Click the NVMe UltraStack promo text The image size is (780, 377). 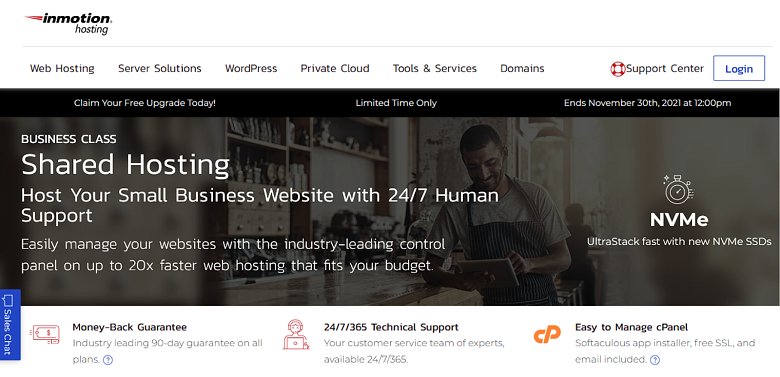pos(679,242)
